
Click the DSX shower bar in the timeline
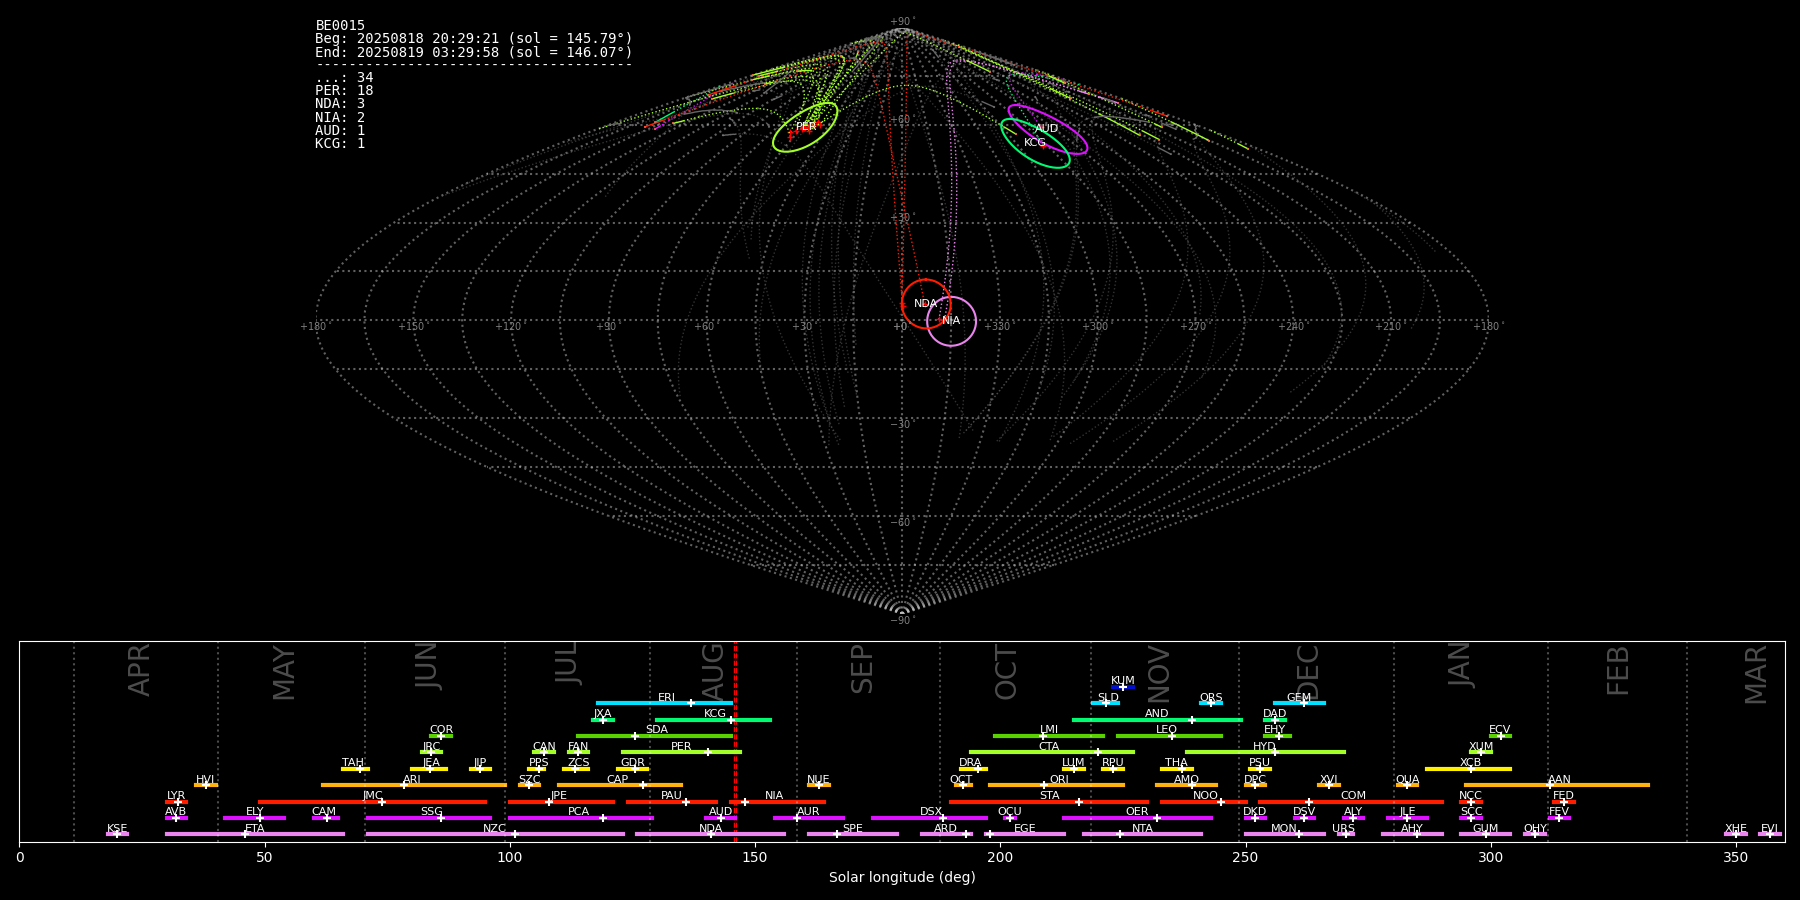point(929,818)
